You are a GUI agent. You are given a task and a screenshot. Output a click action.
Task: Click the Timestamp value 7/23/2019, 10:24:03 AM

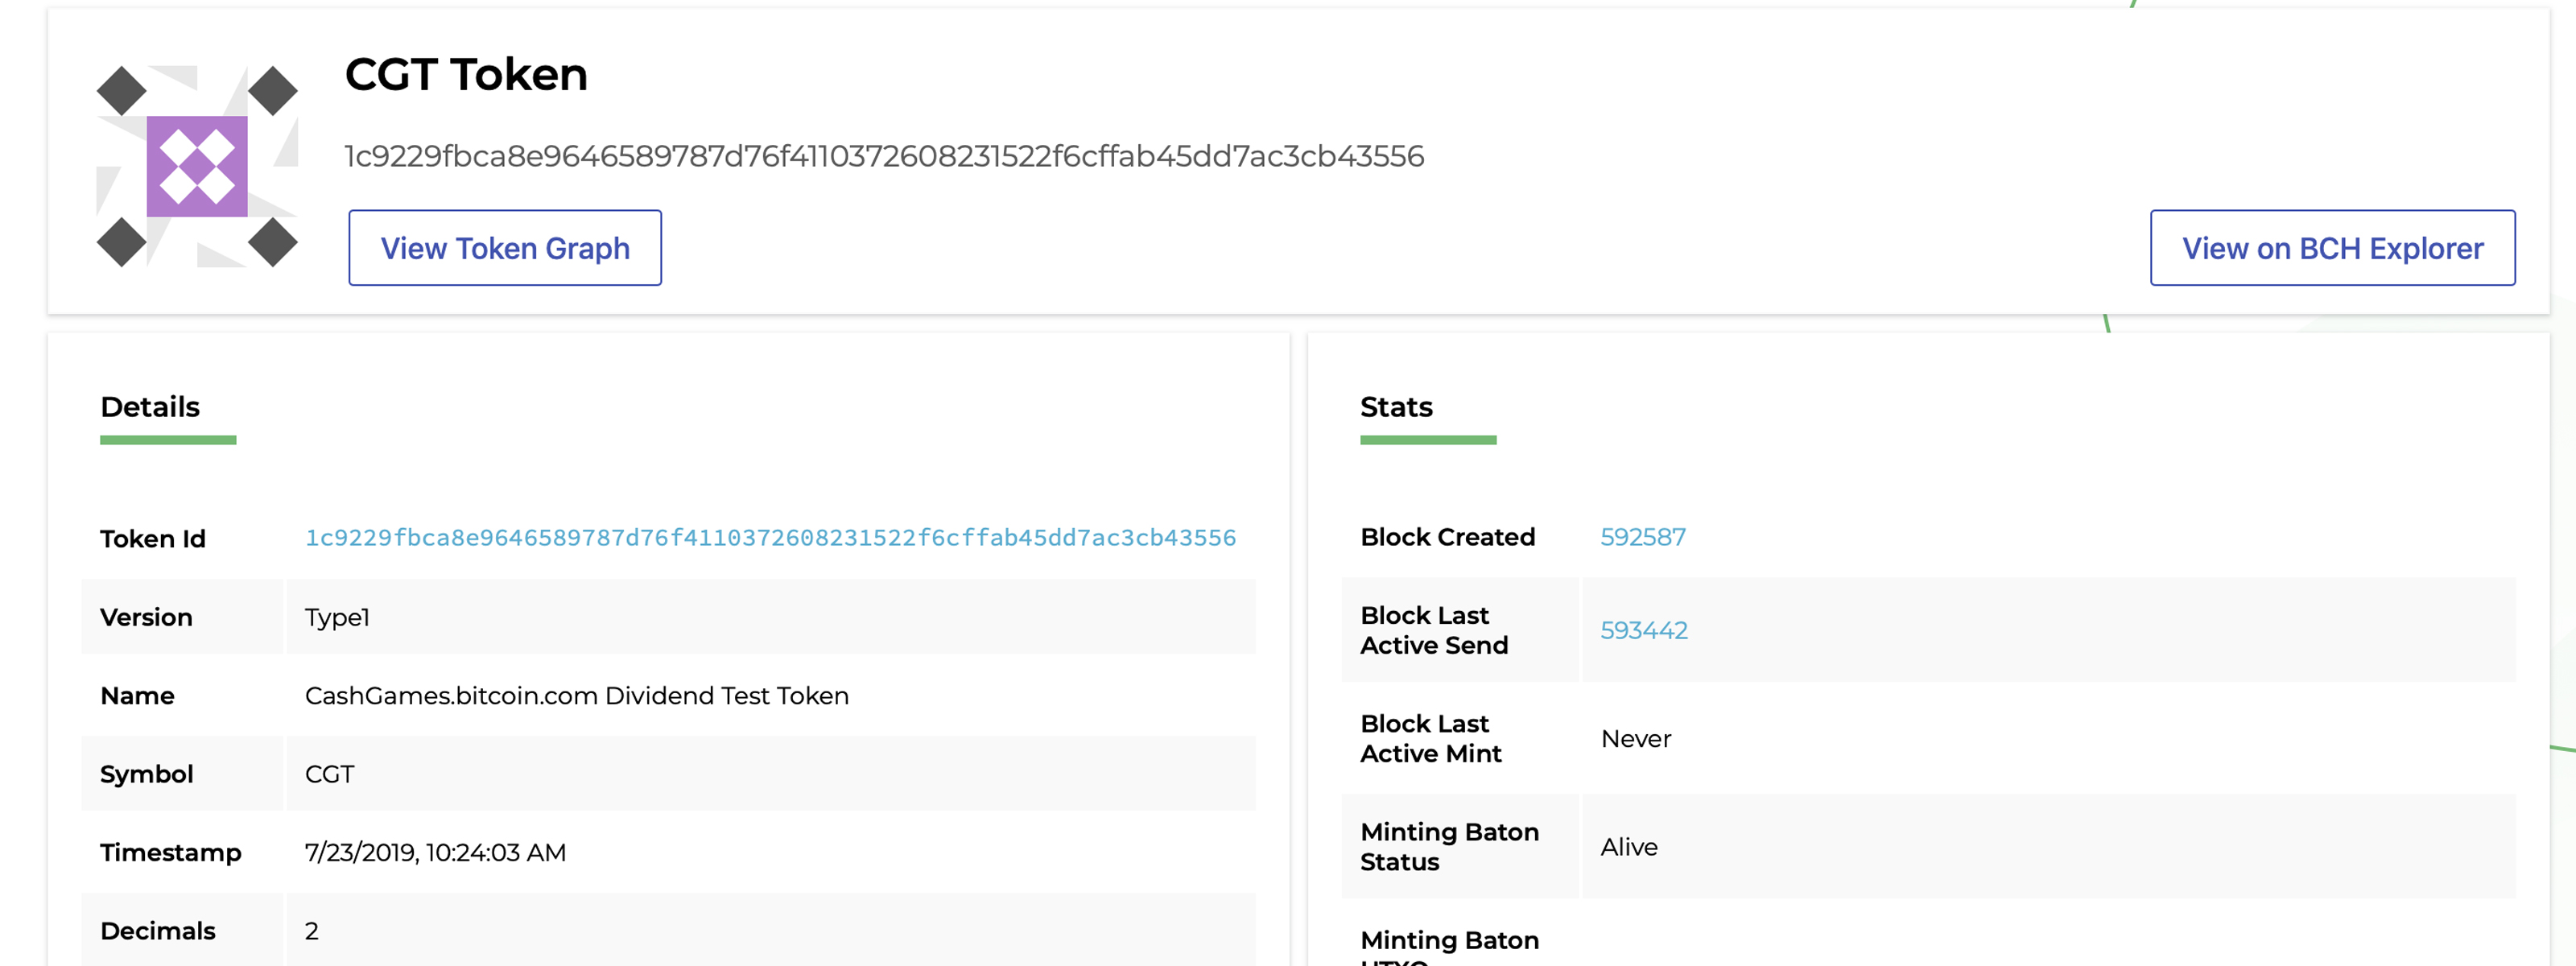coord(435,852)
